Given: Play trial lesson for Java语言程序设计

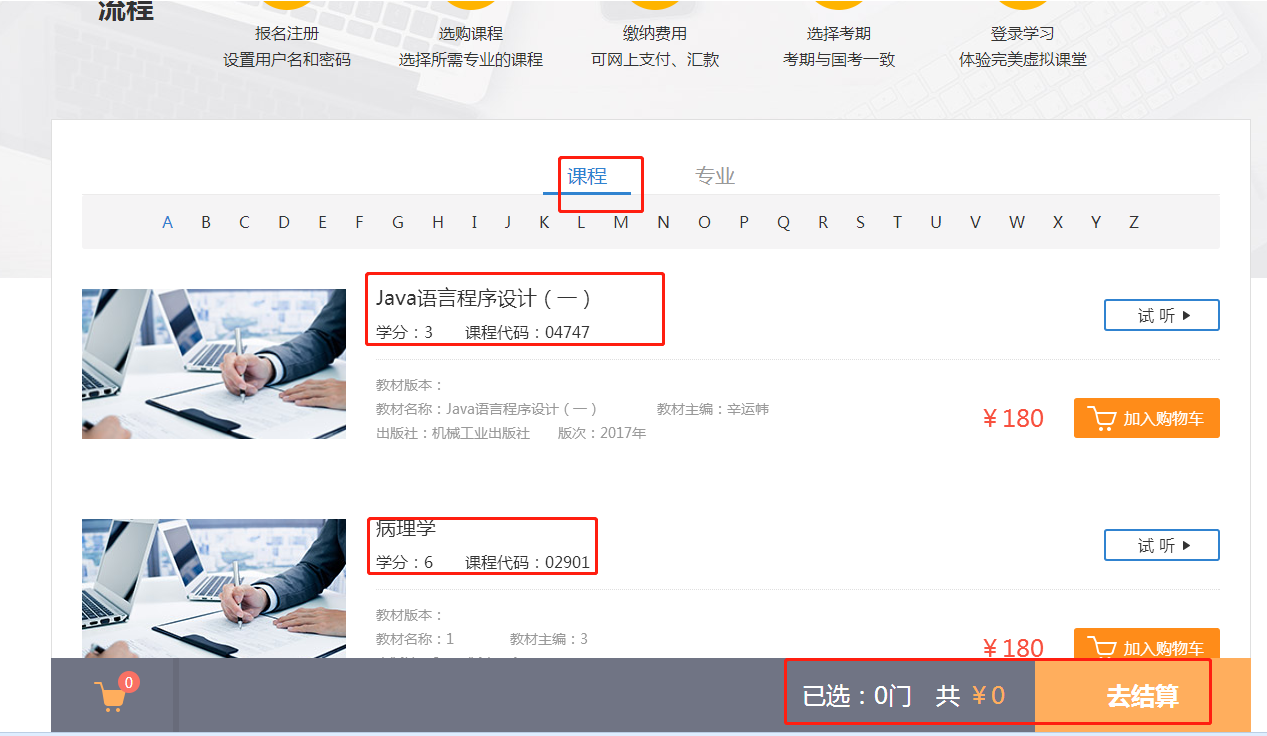Looking at the screenshot, I should [1161, 315].
